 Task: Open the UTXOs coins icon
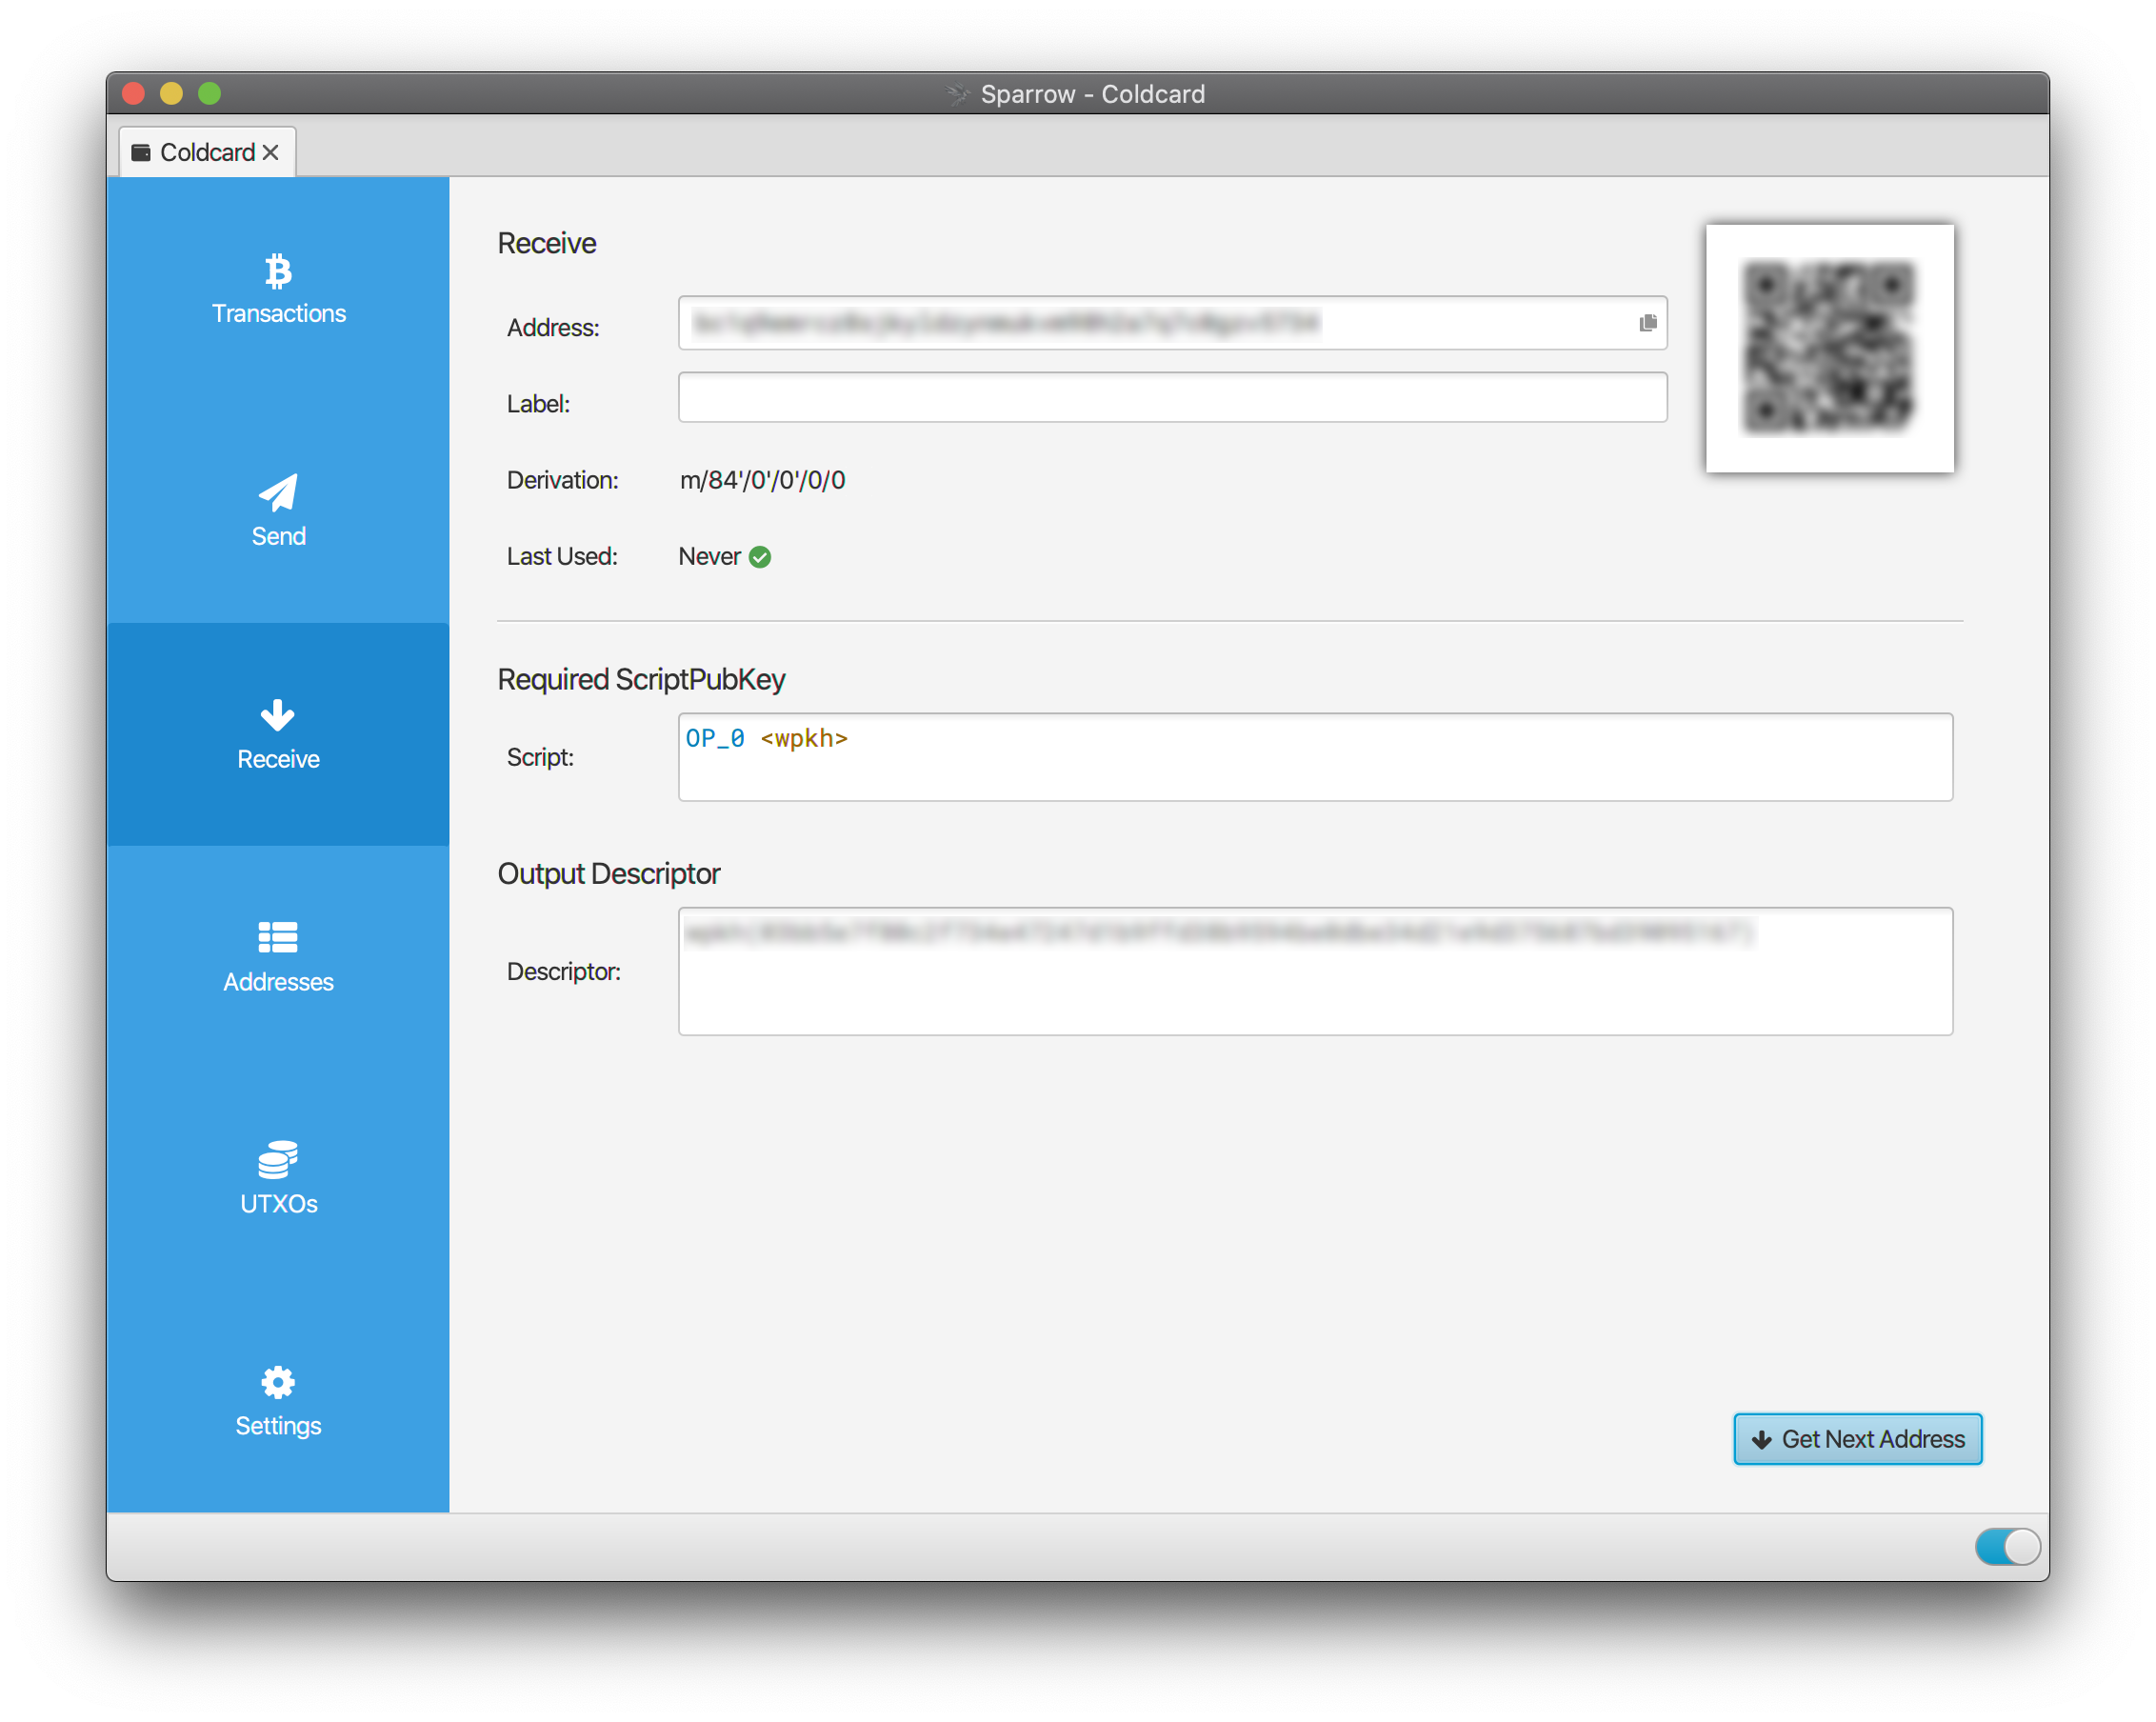click(278, 1160)
